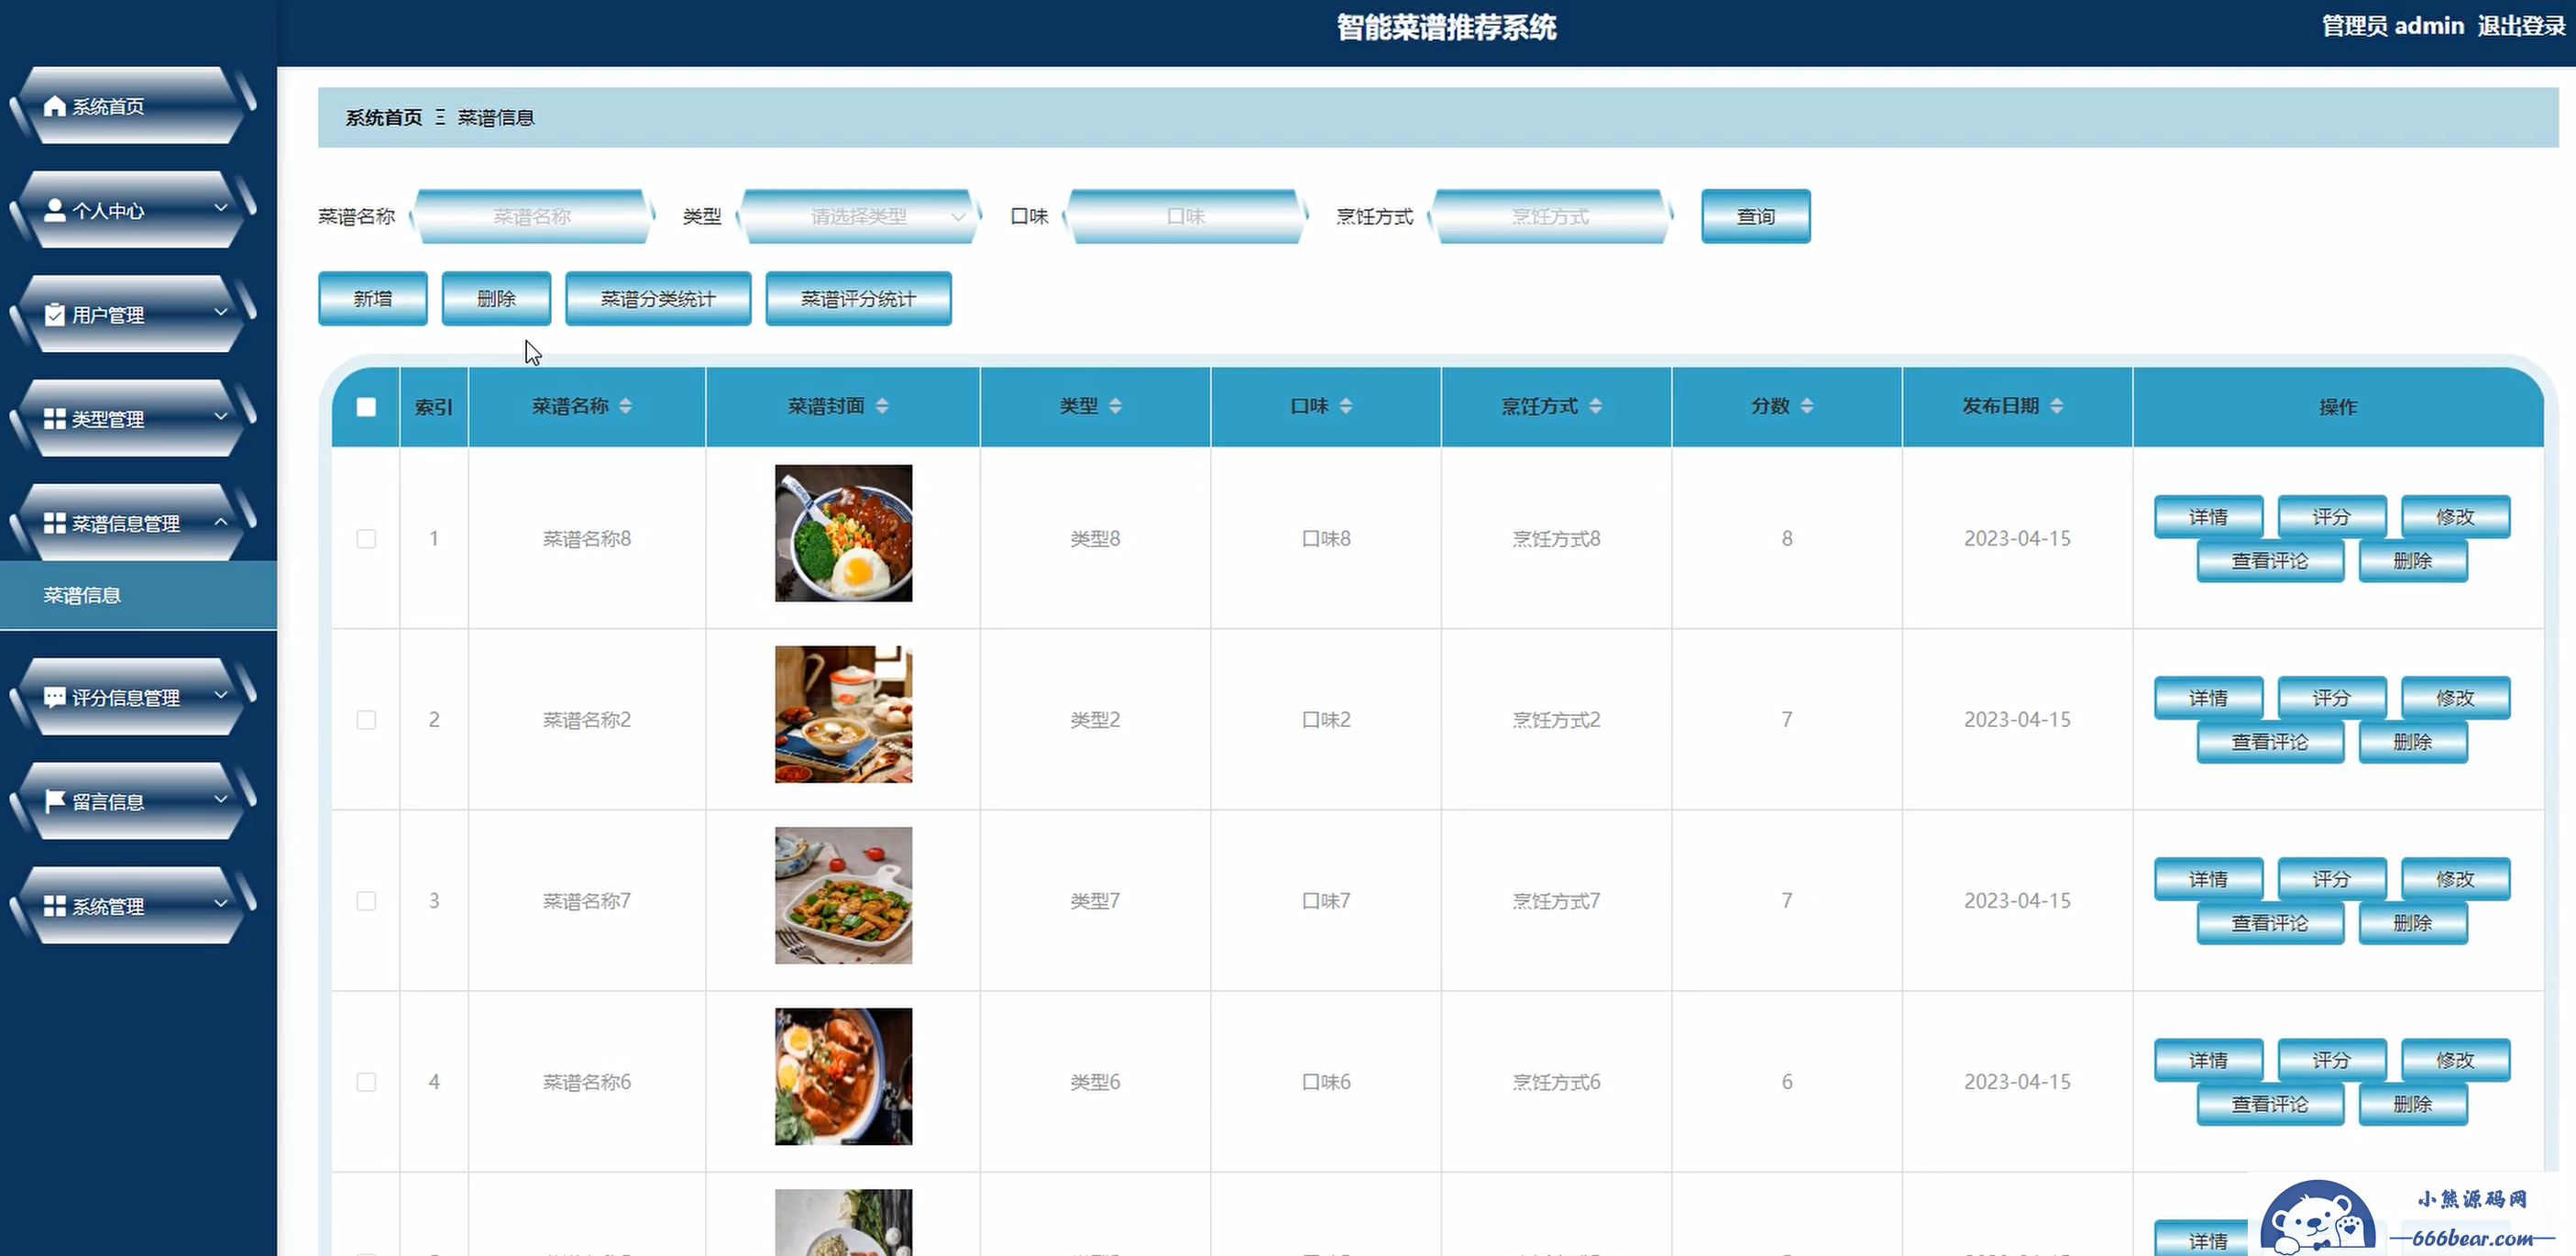Open 菜谱评分统计 chart

click(x=858, y=298)
